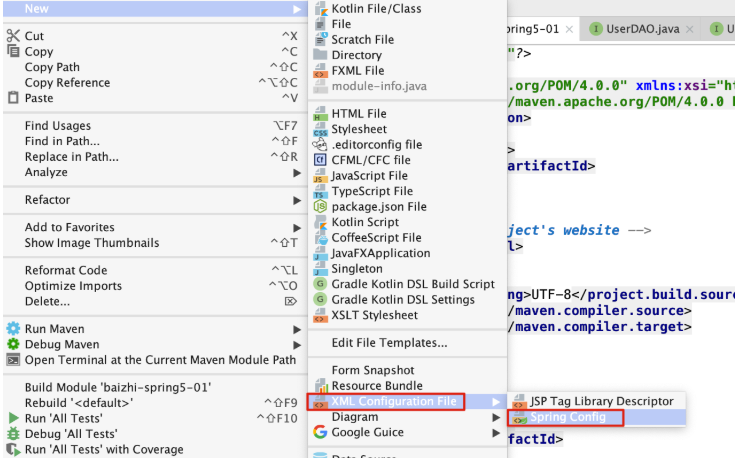Click the Copy icon
Image resolution: width=745 pixels, height=458 pixels.
pos(13,51)
